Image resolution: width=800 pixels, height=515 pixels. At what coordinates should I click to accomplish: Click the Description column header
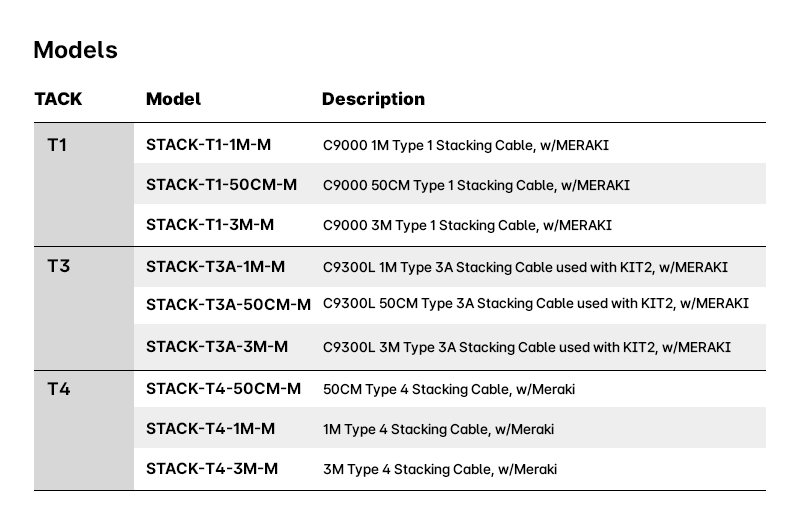373,99
